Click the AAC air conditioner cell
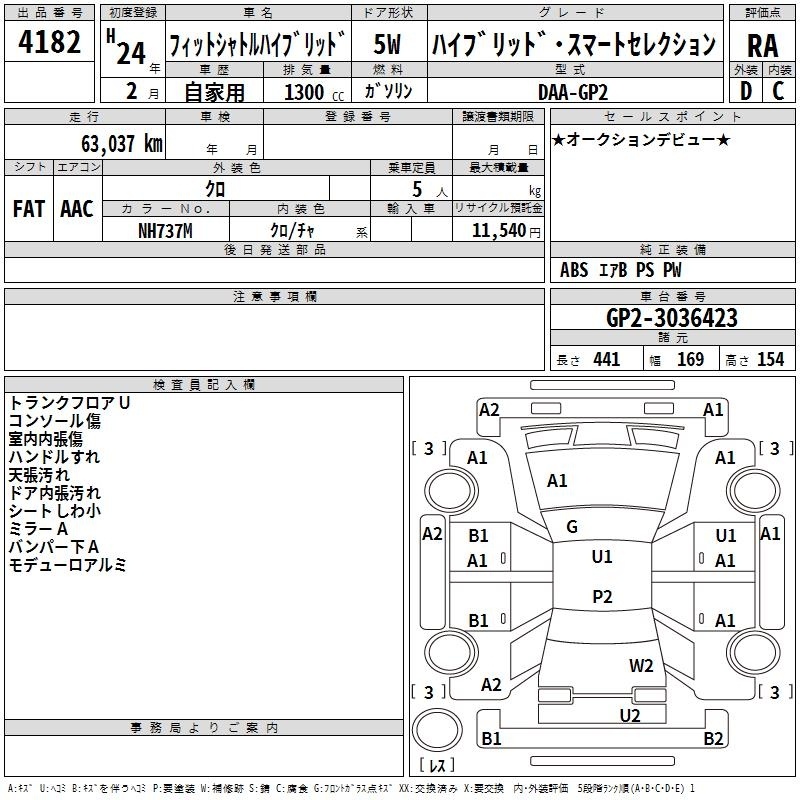 pos(77,209)
